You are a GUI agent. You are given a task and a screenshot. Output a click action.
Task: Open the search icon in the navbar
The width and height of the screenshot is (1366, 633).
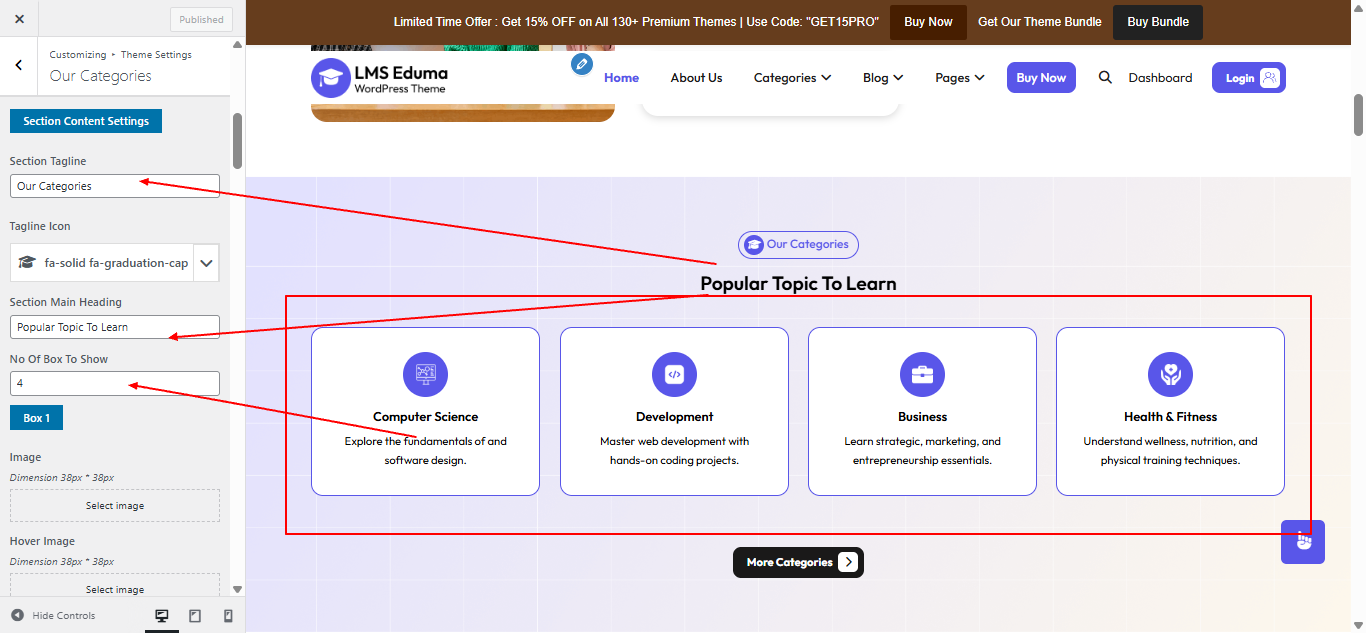pyautogui.click(x=1105, y=77)
